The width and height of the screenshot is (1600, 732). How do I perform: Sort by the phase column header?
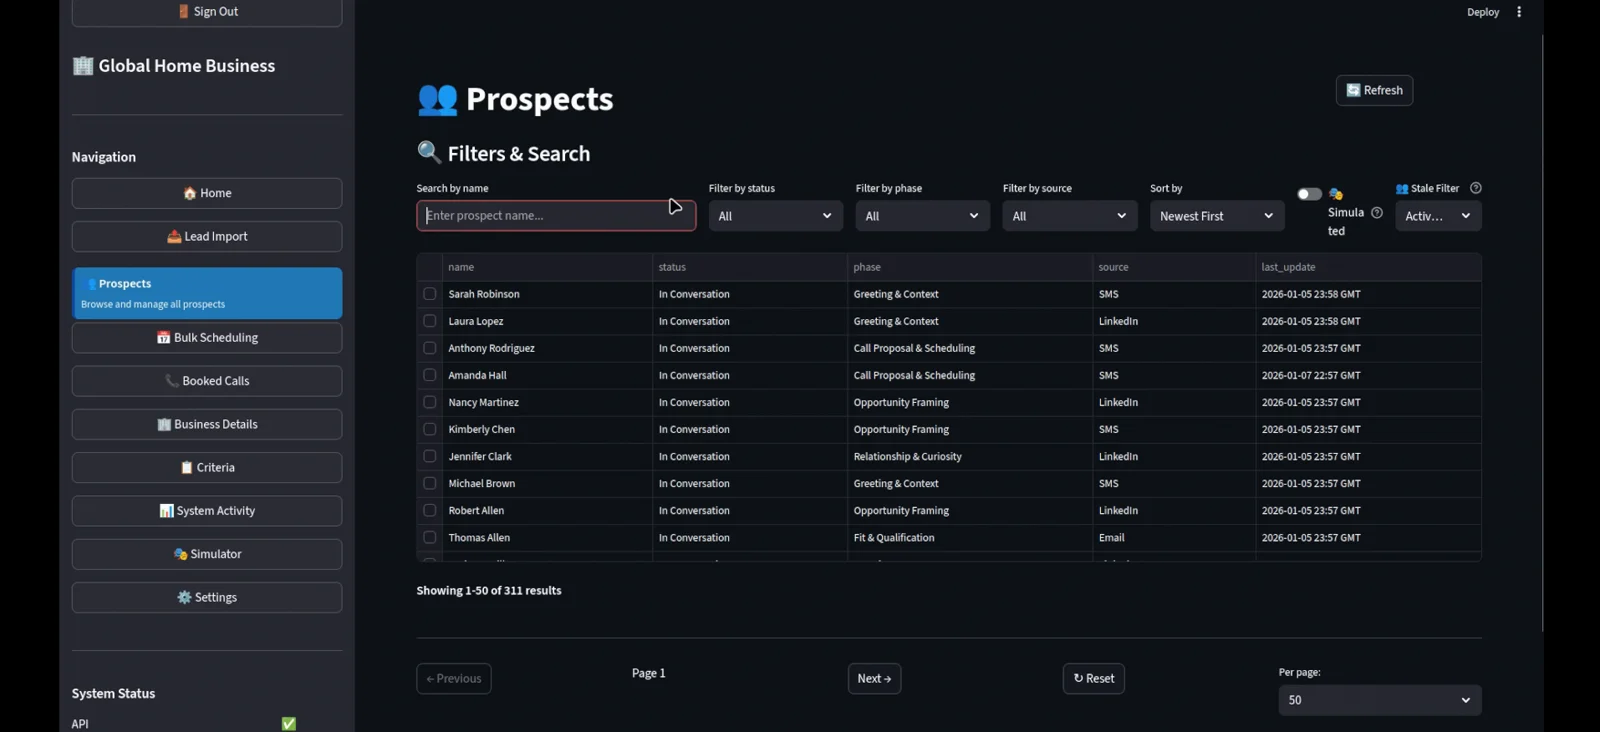tap(970, 267)
